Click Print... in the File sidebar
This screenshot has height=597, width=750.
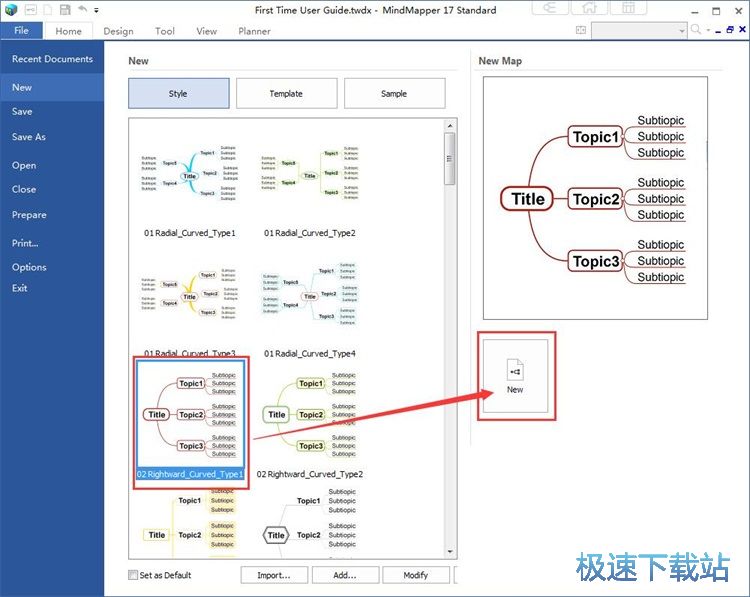click(52, 243)
